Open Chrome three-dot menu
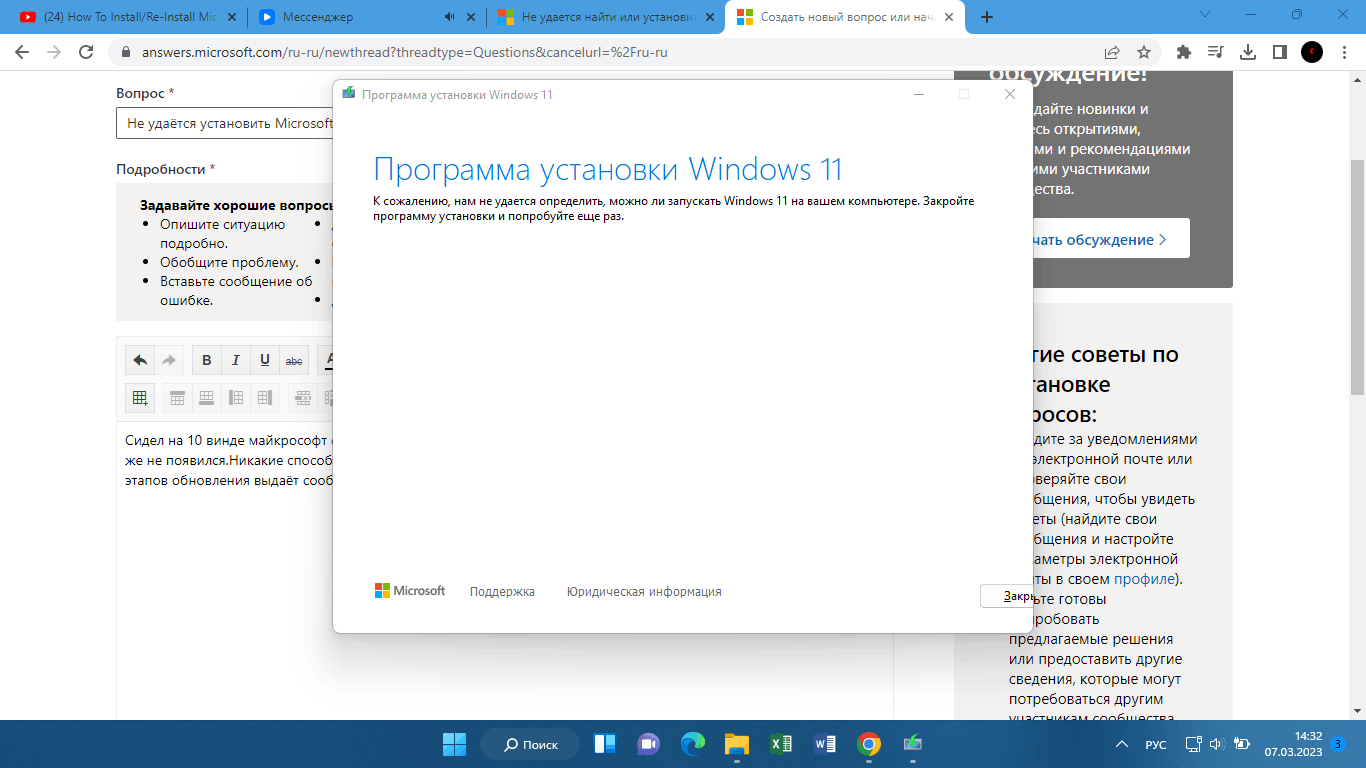 click(1344, 52)
